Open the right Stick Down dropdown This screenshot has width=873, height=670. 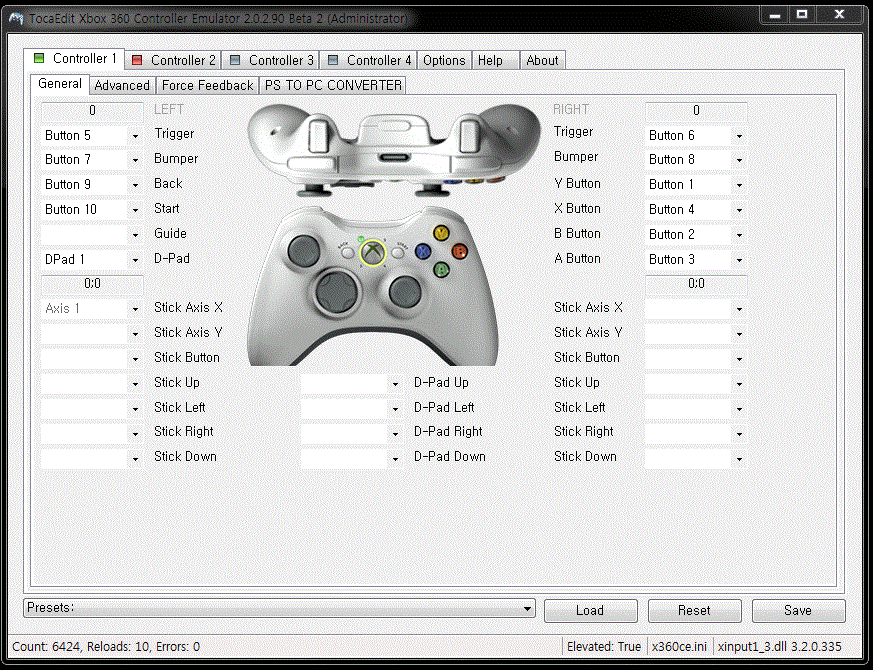(696, 459)
